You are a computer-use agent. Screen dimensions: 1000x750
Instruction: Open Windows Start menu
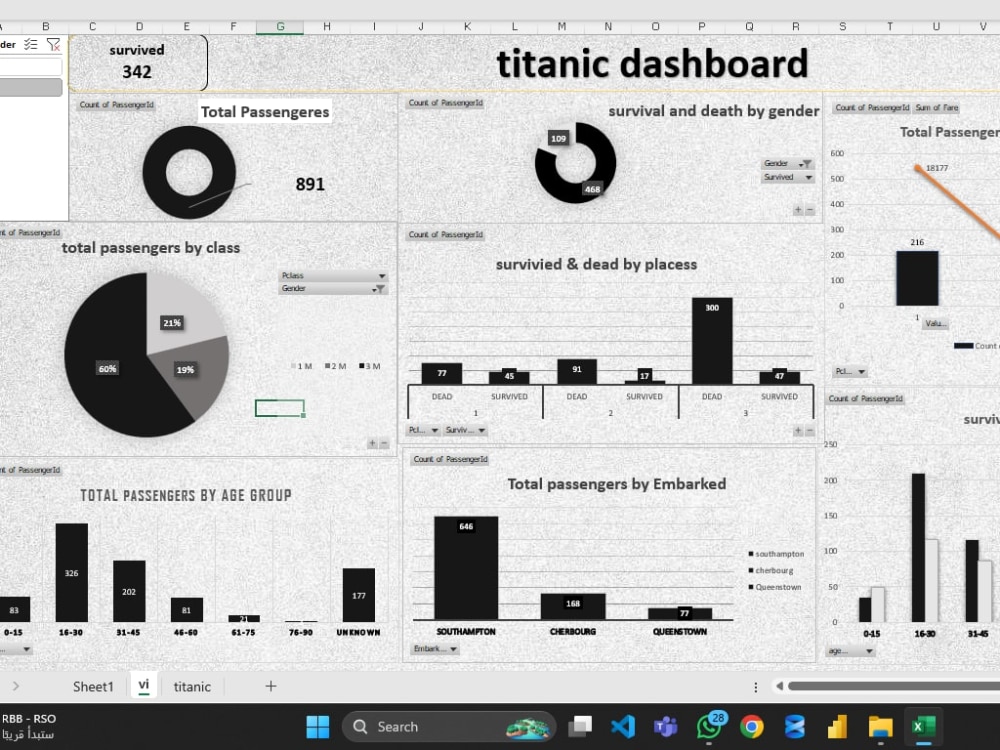click(318, 726)
